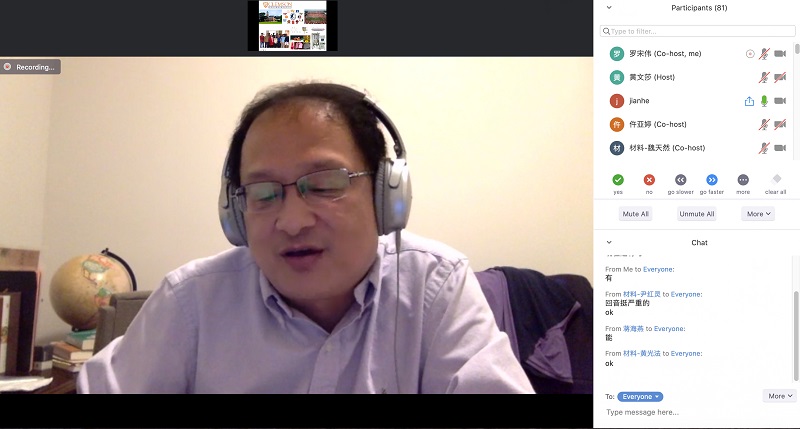Click the orange avatar of 件亚婷
This screenshot has height=429, width=800.
tap(617, 124)
